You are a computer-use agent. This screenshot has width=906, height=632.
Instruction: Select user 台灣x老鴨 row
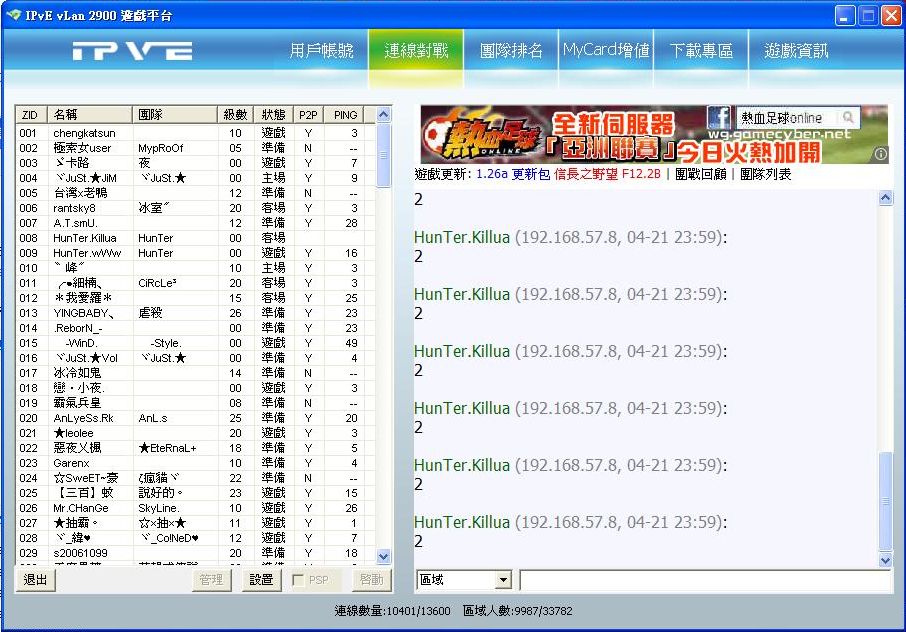(x=195, y=193)
